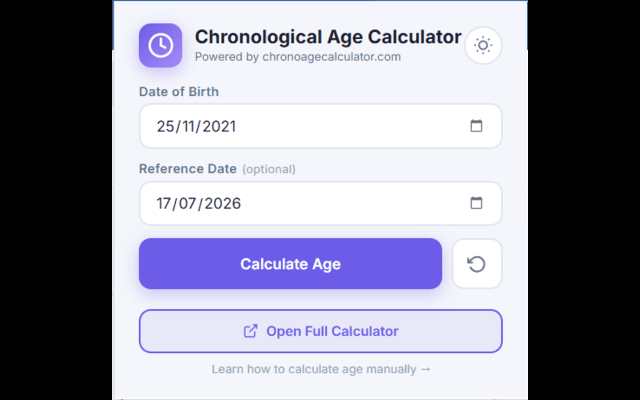This screenshot has width=640, height=400.
Task: Click the reset circular arrow button
Action: point(477,264)
